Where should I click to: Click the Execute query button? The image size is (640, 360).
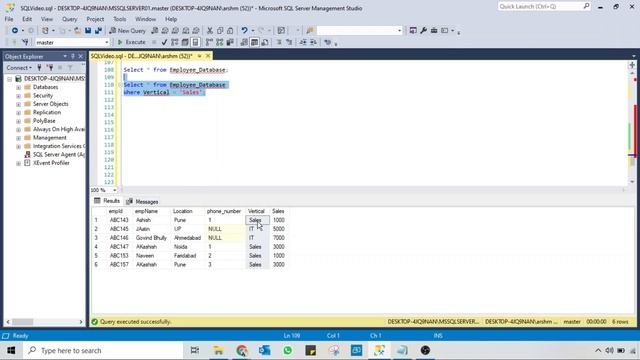coord(131,42)
